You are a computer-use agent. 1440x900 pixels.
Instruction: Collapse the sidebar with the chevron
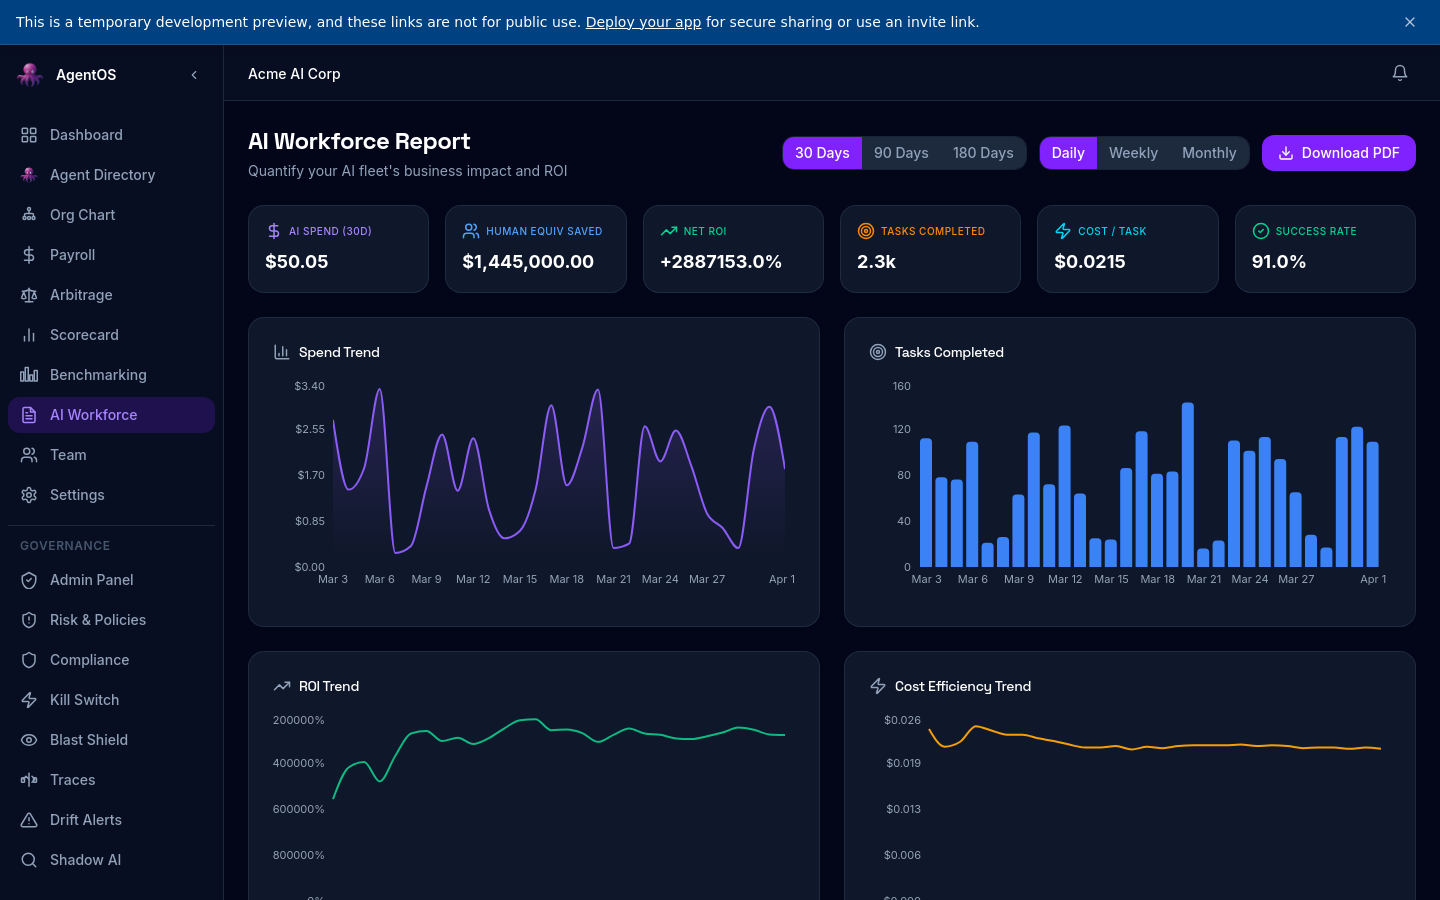194,75
